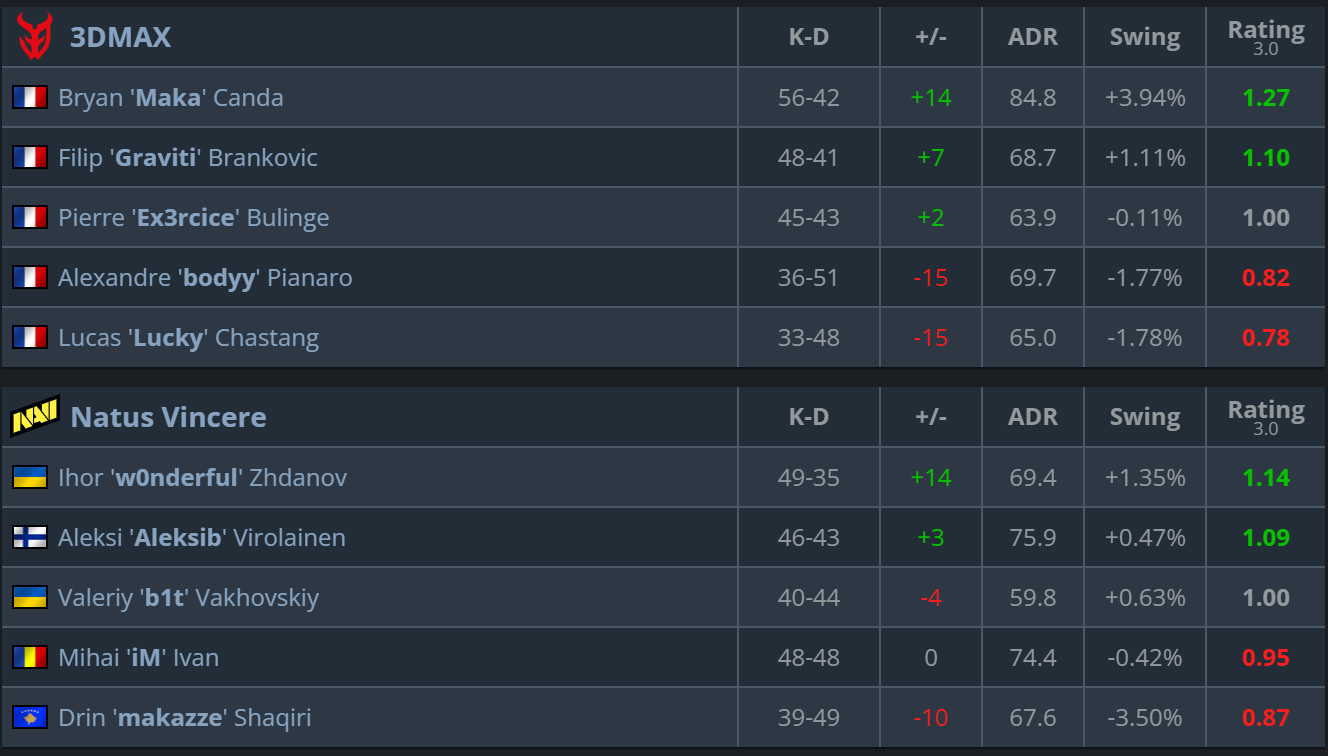
Task: Click the French flag beside Maka
Action: pyautogui.click(x=30, y=97)
